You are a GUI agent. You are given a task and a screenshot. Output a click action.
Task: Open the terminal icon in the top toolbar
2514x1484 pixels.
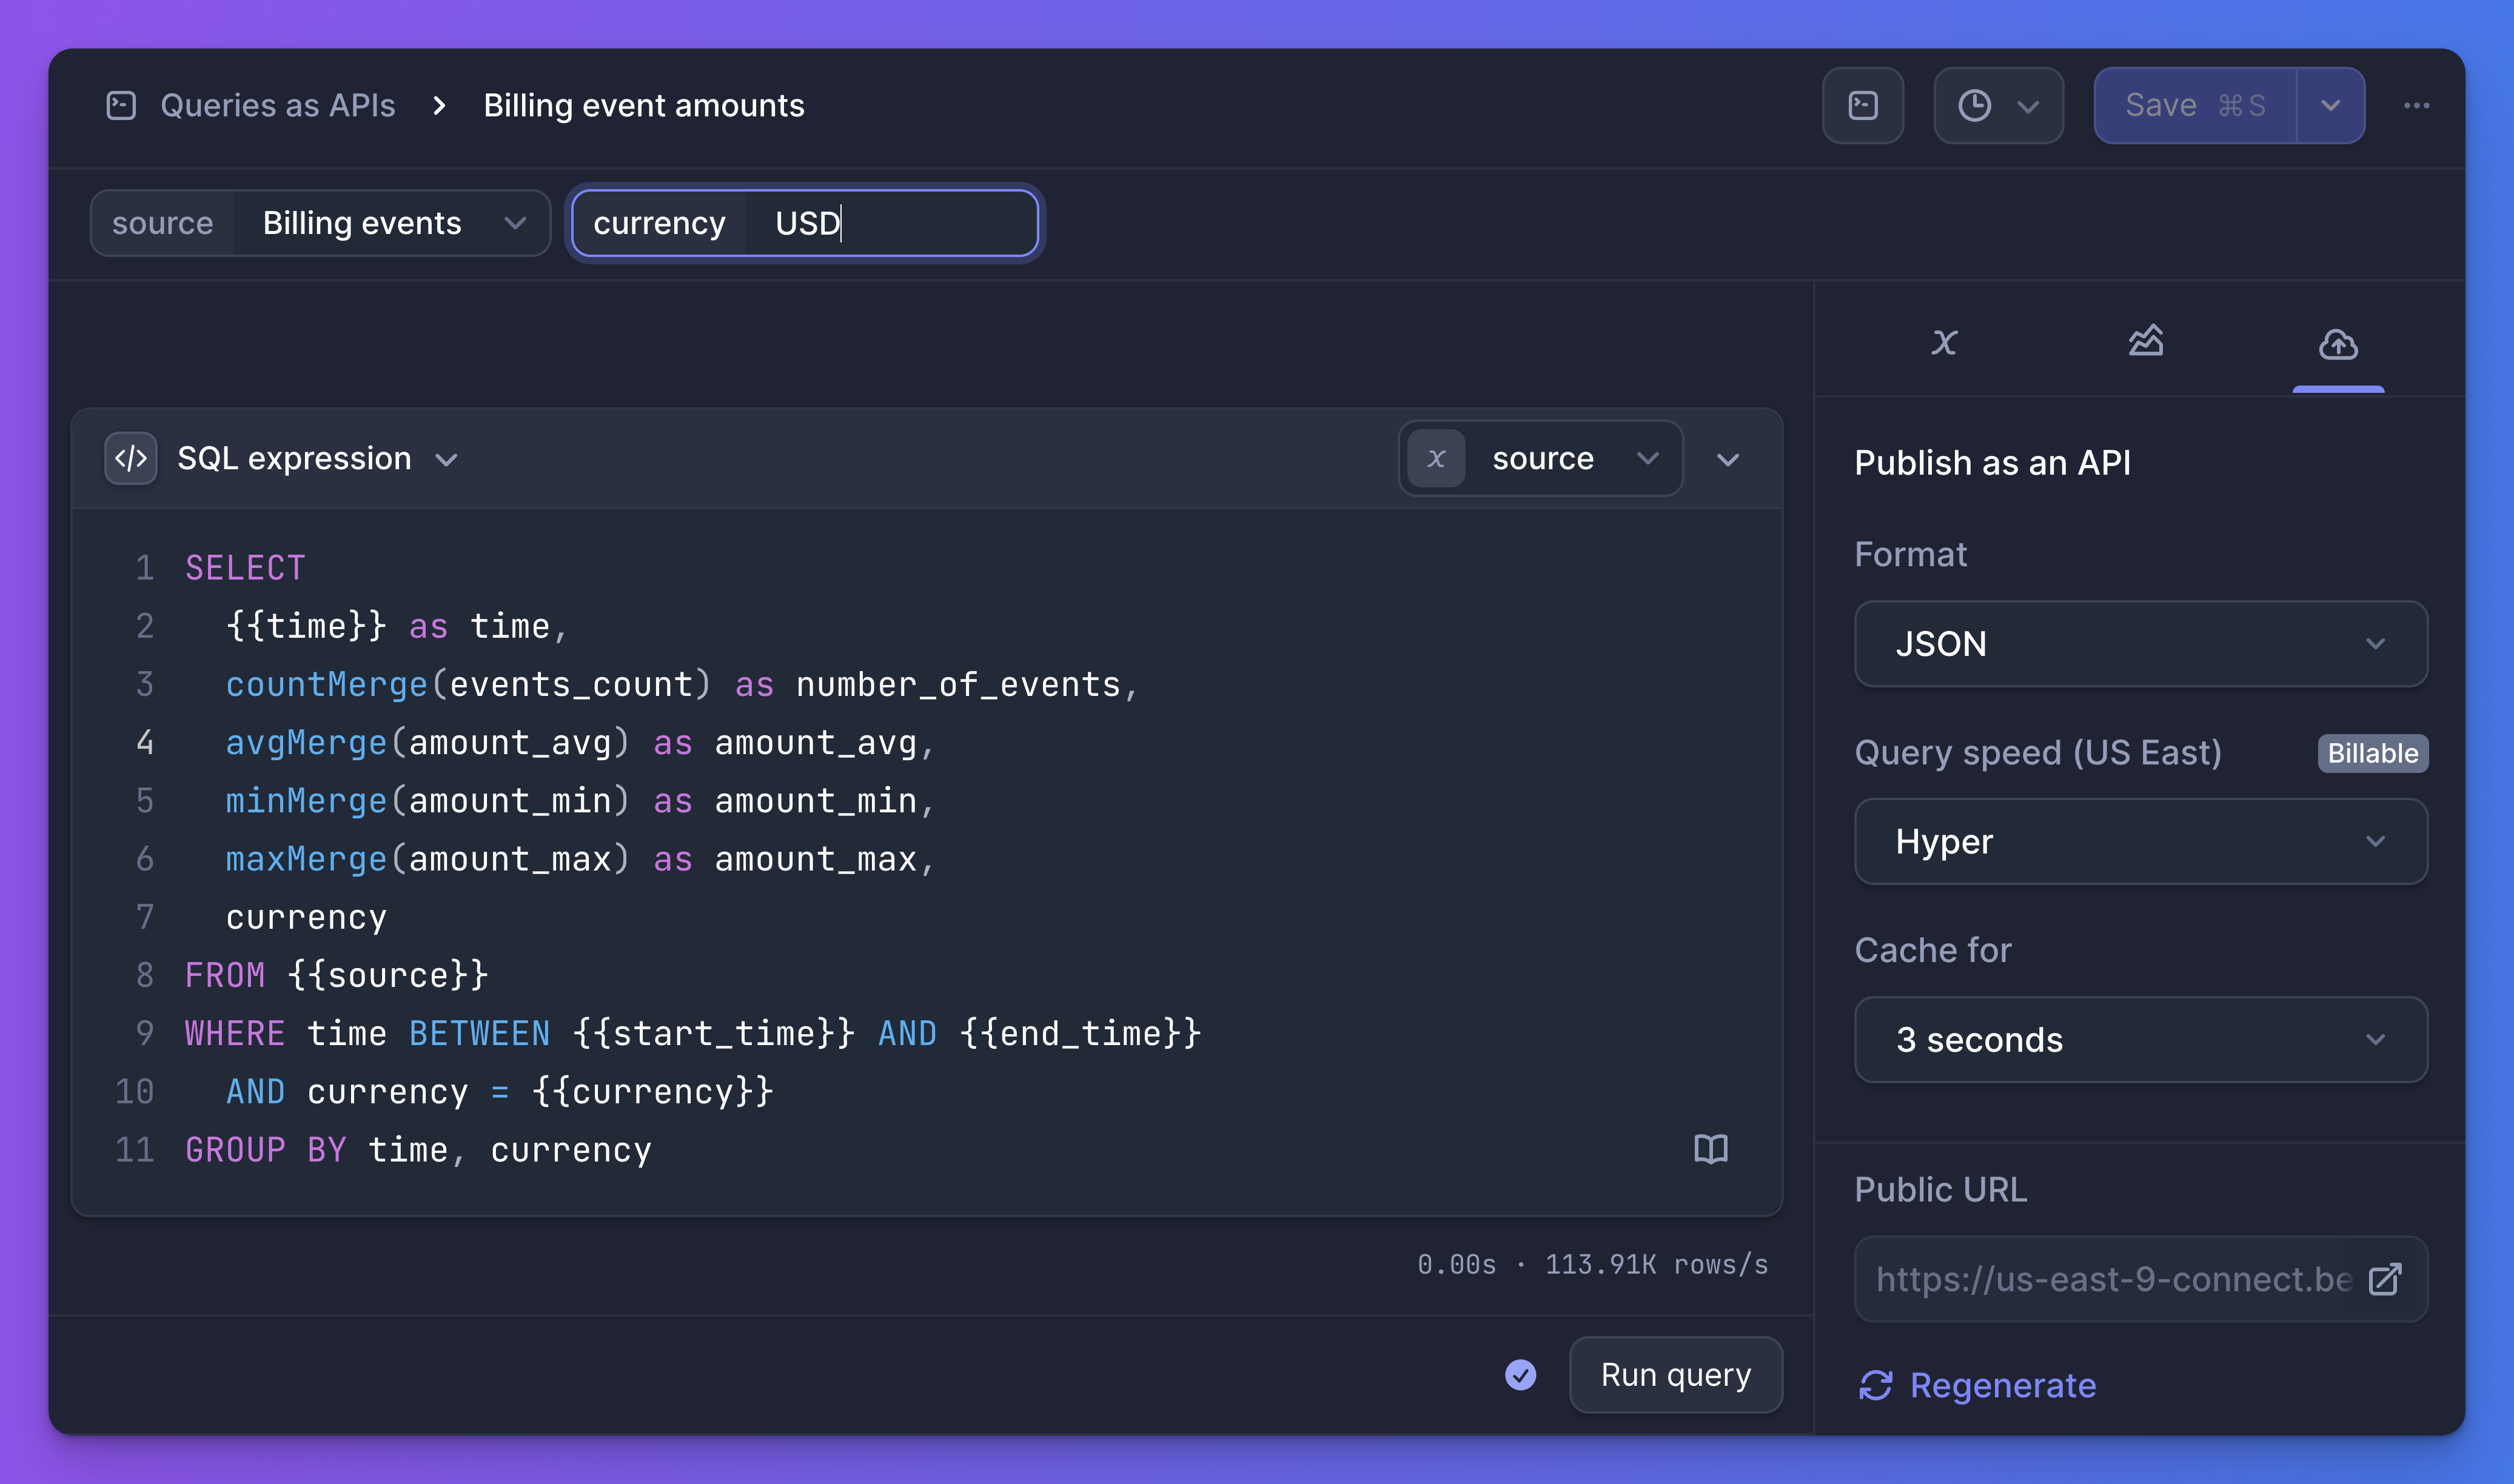(1862, 104)
